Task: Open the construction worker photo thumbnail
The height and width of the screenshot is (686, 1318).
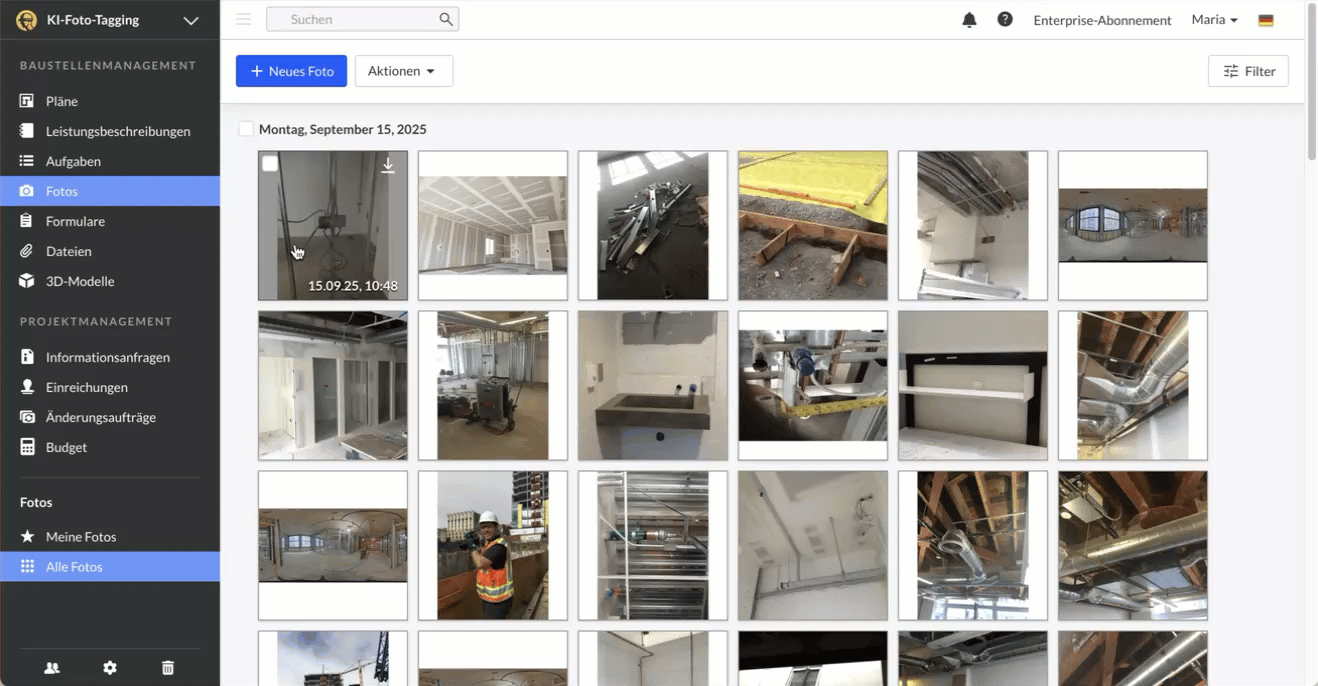Action: (493, 545)
